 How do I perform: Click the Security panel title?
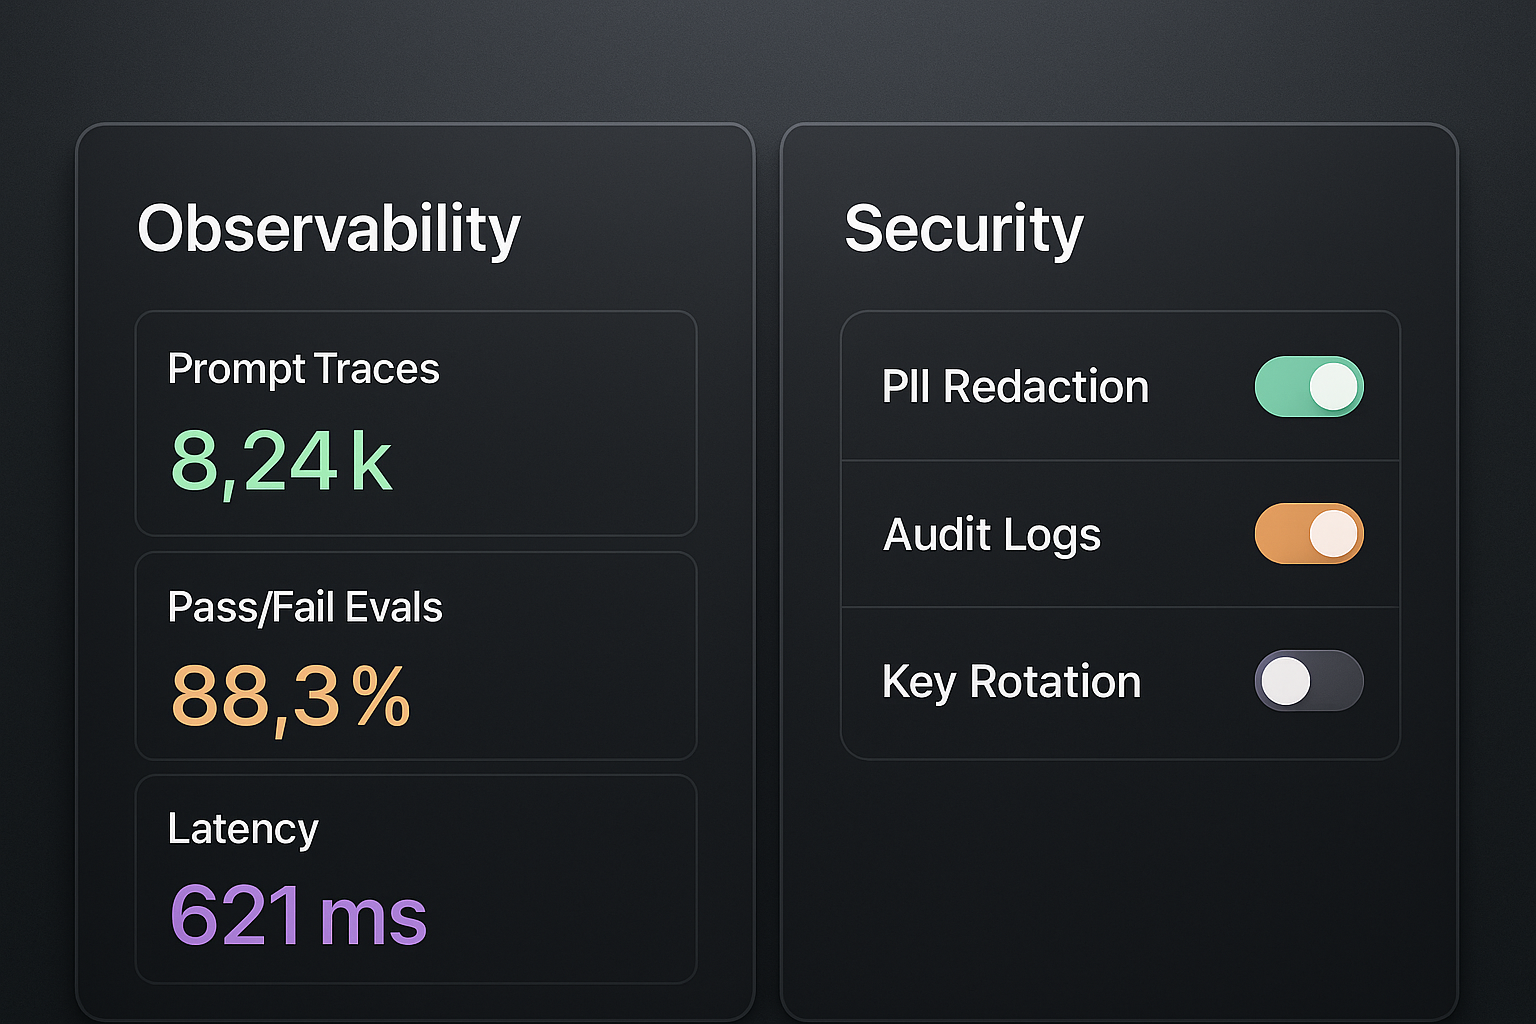(963, 229)
